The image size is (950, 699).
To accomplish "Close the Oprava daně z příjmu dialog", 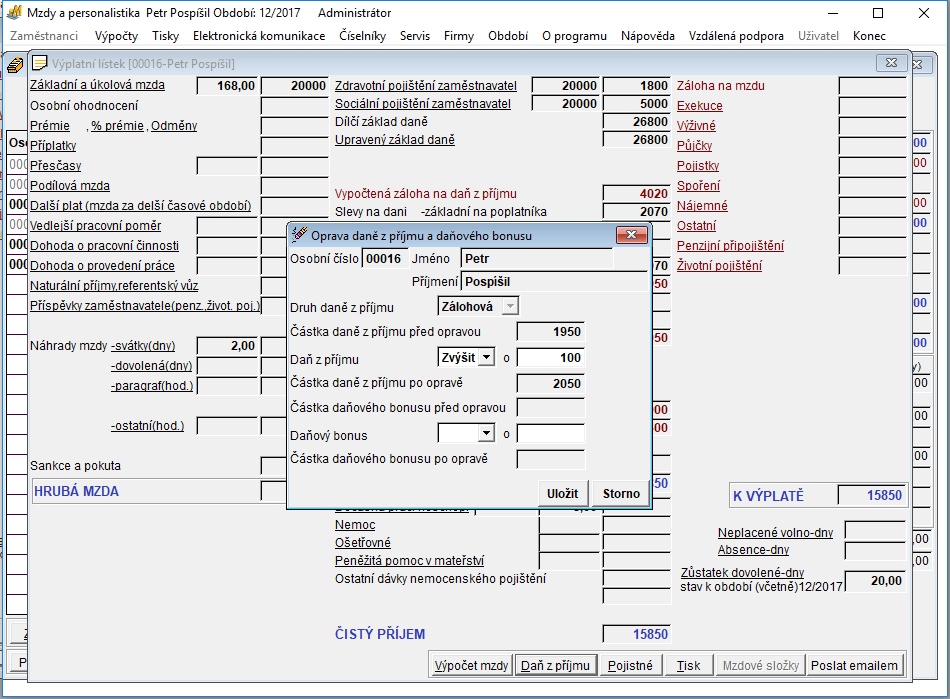I will [631, 235].
